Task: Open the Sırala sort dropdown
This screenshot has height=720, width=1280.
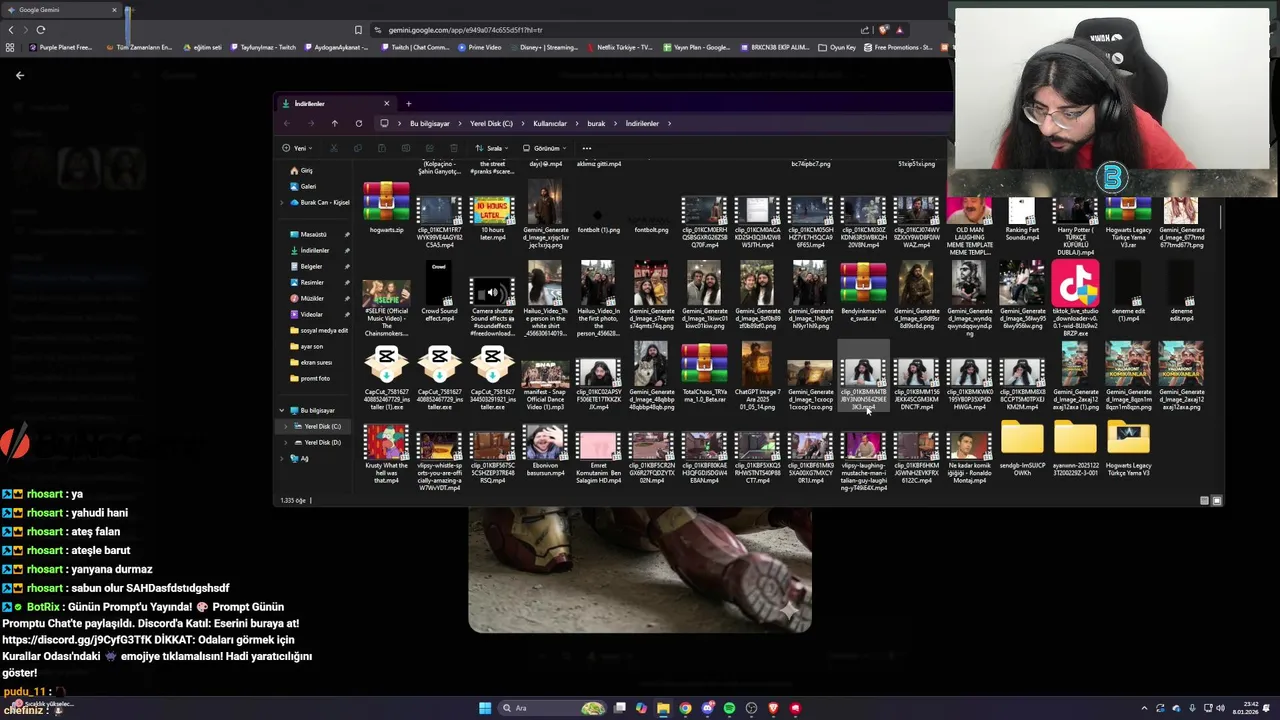Action: (491, 148)
